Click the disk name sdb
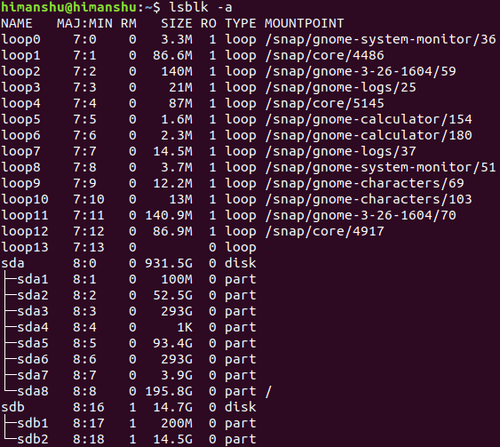This screenshot has height=447, width=500. coord(13,407)
